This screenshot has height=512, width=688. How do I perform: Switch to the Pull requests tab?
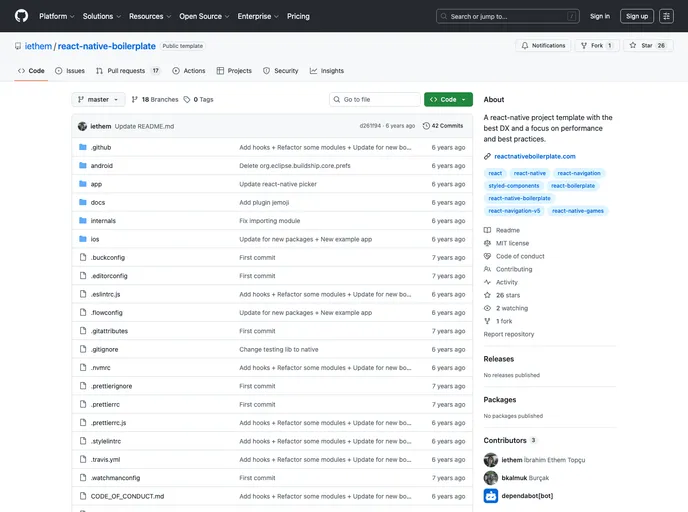click(x=130, y=71)
